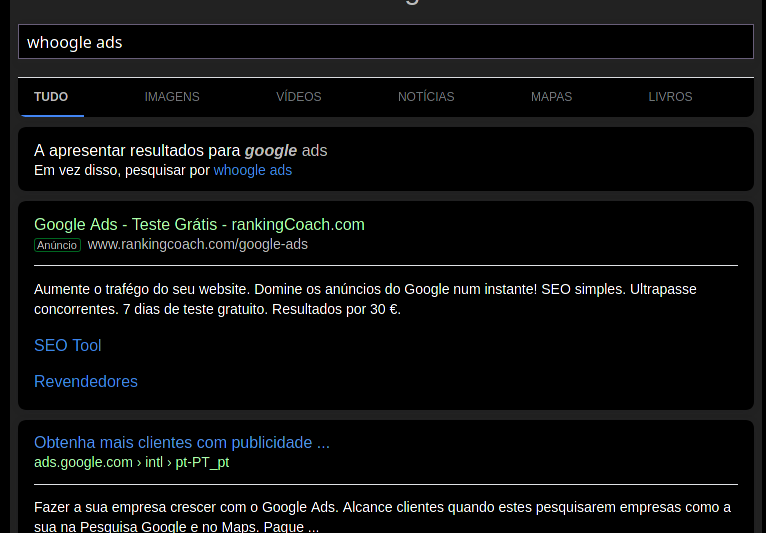Open the Revendedores sitelink
Image resolution: width=766 pixels, height=533 pixels.
pyautogui.click(x=86, y=382)
